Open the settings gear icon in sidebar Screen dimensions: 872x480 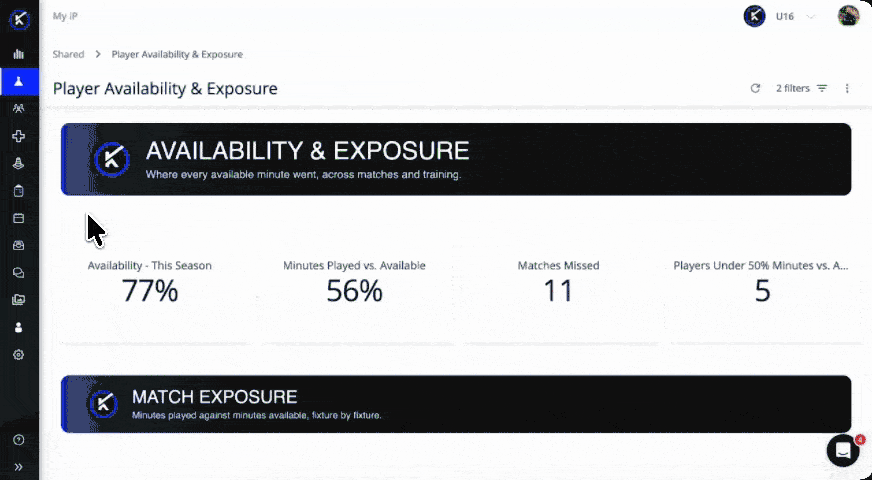(x=19, y=354)
